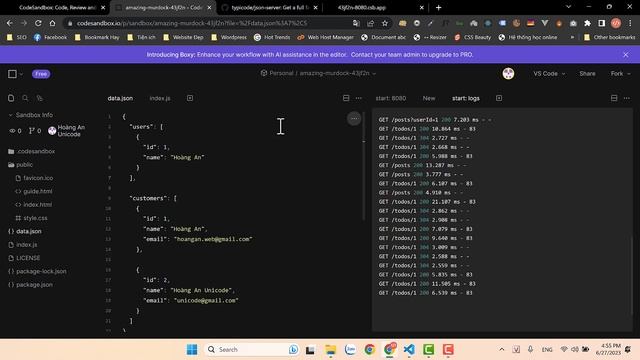Open guide.html in file tree

point(34,191)
